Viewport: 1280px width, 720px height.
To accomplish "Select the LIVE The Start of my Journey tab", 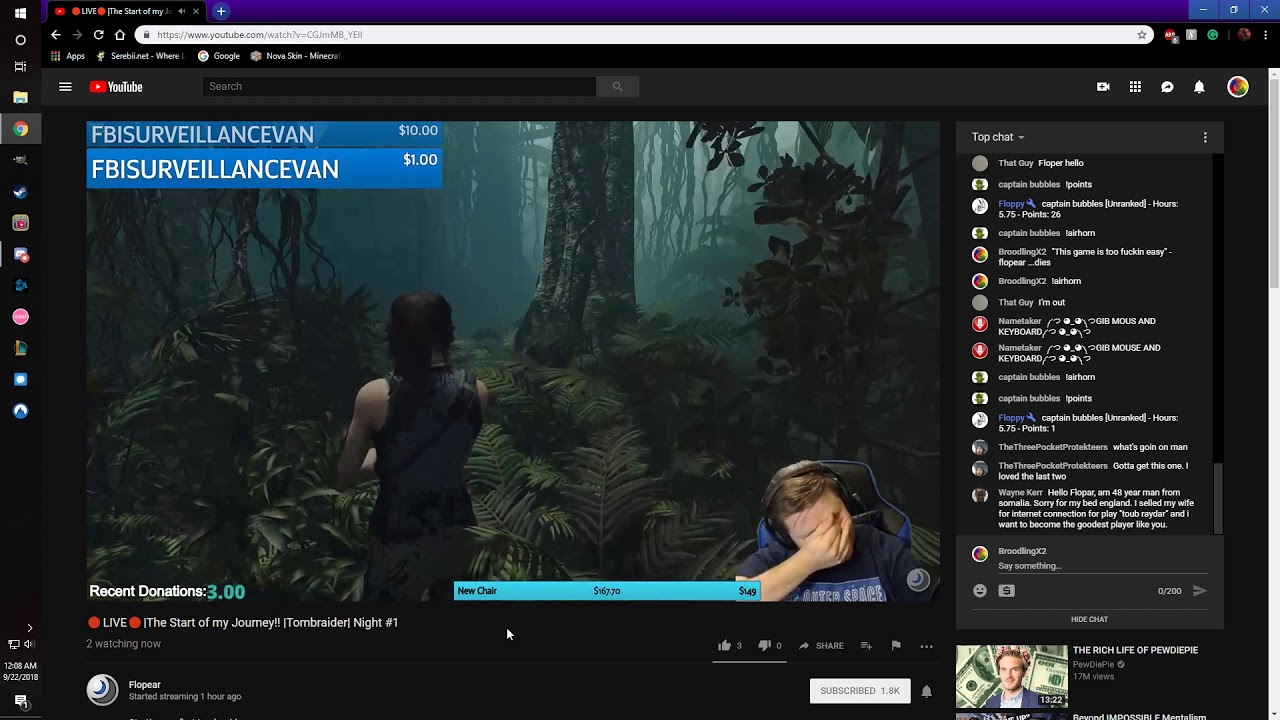I will coord(125,11).
